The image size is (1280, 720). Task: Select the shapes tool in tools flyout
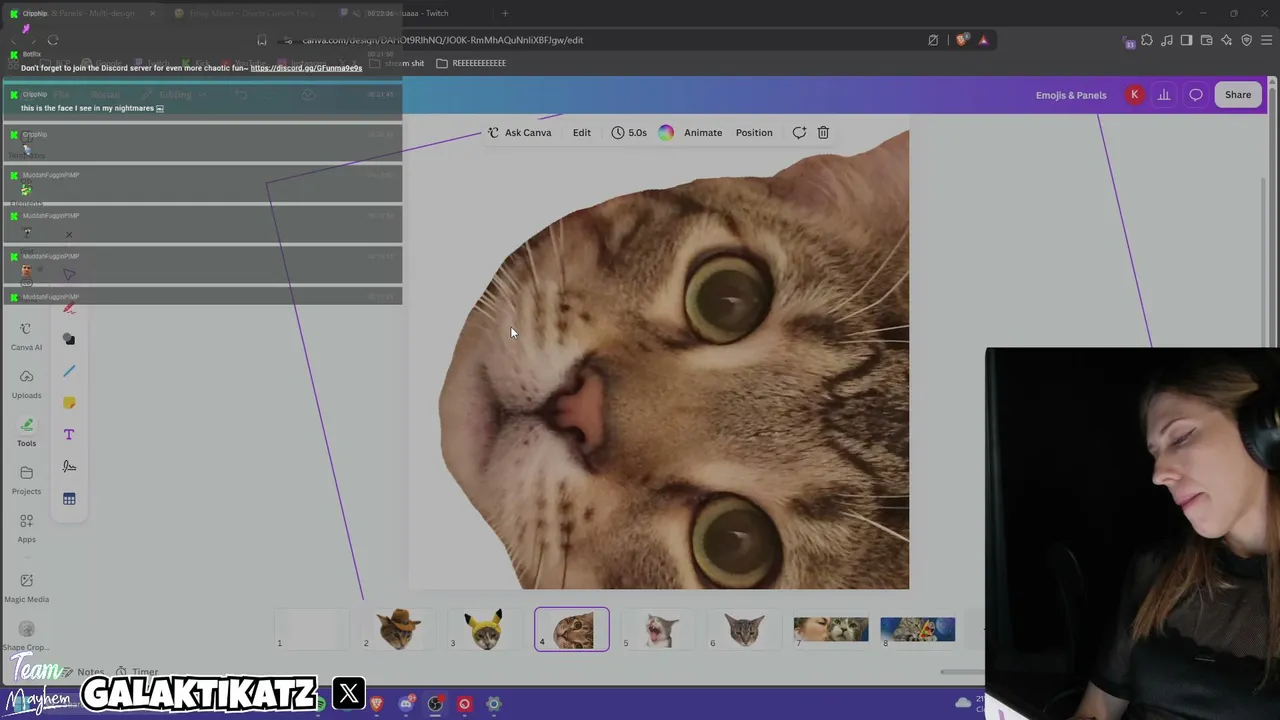click(x=69, y=340)
